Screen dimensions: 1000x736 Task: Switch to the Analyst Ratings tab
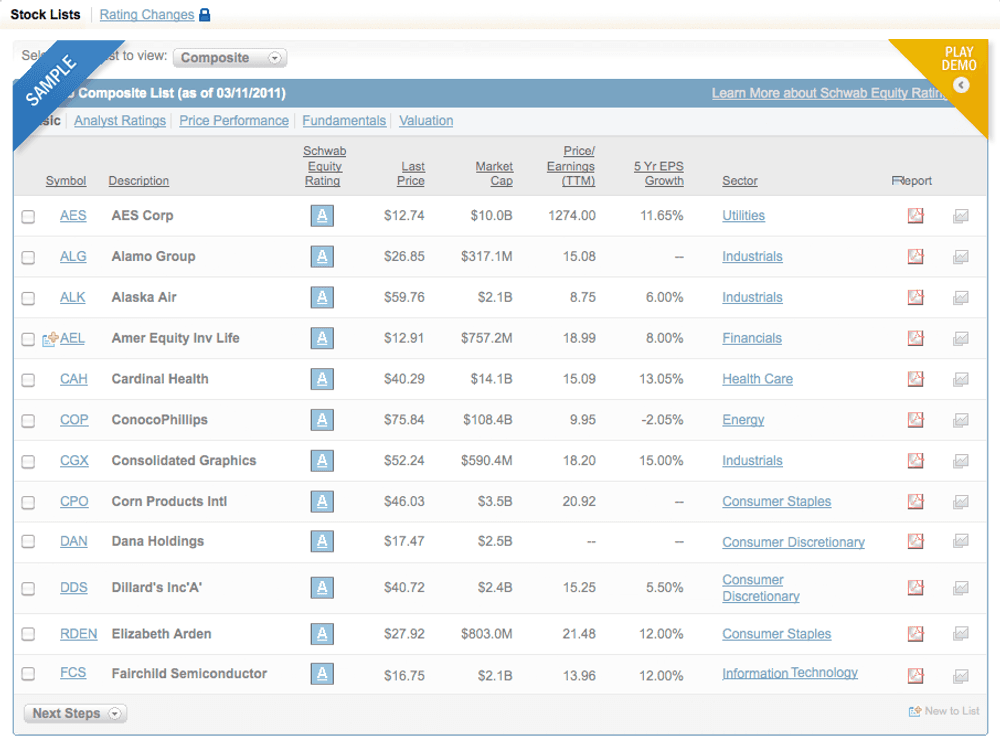point(120,121)
